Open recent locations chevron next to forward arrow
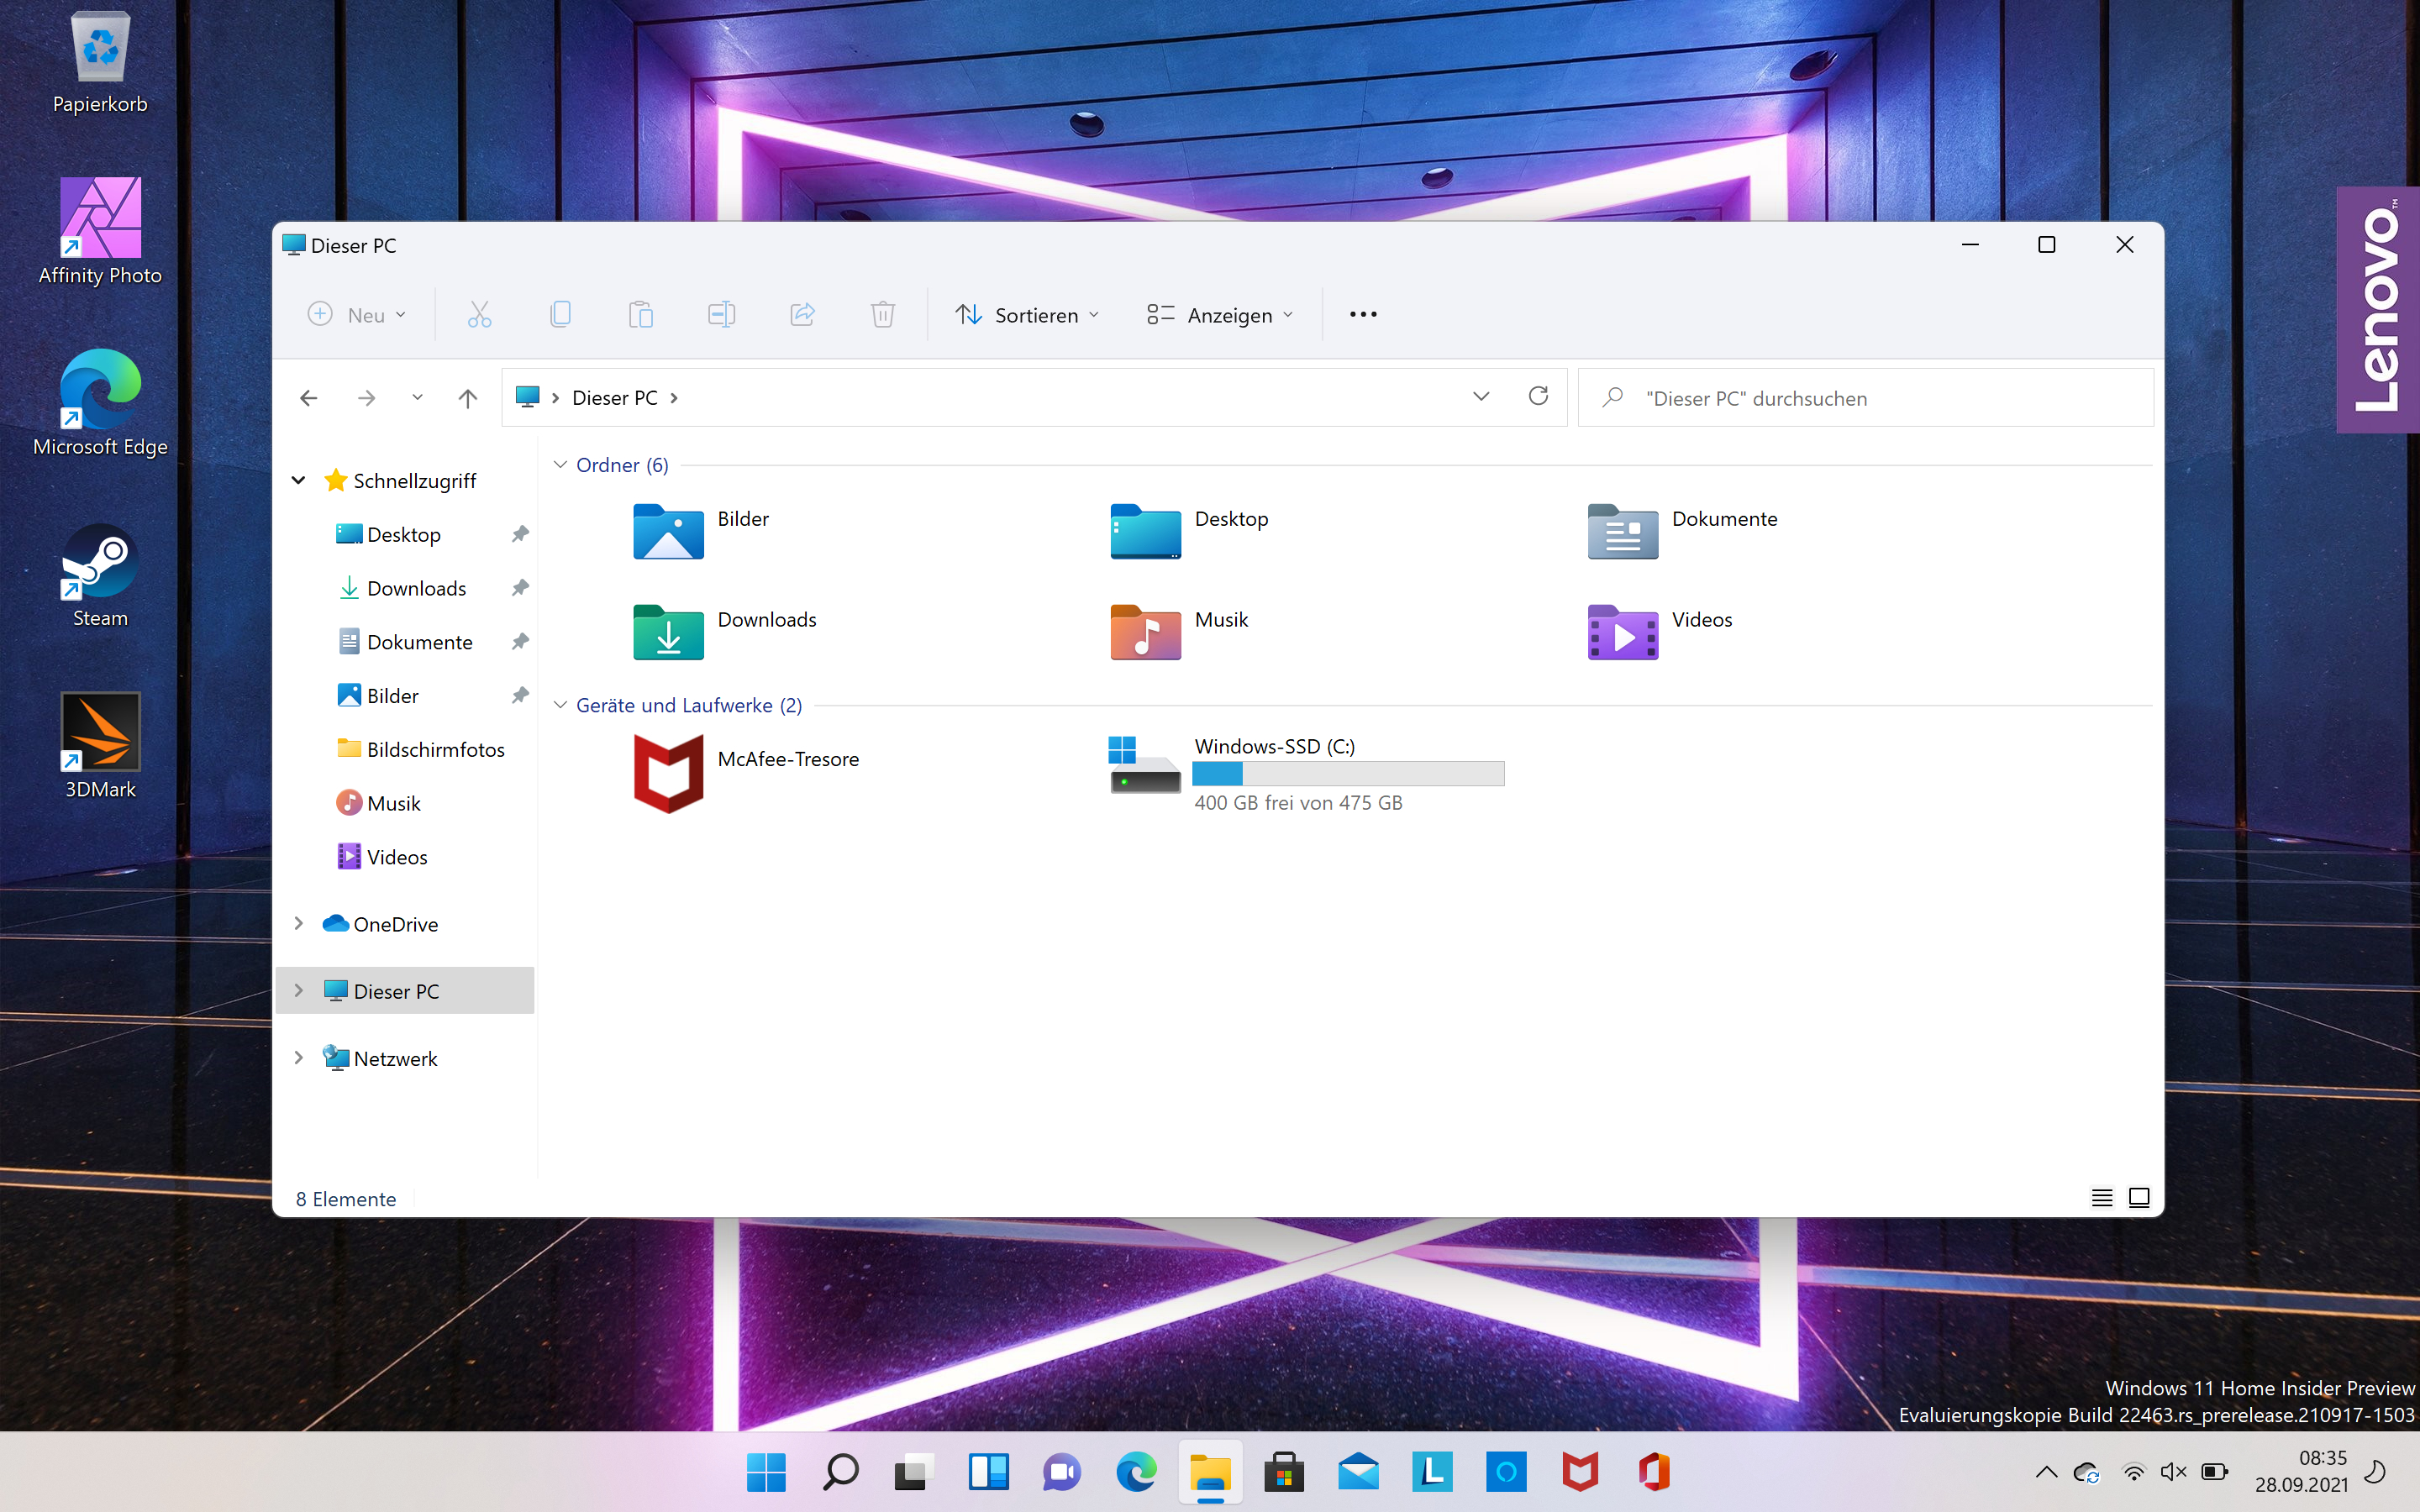This screenshot has width=2420, height=1512. tap(417, 398)
